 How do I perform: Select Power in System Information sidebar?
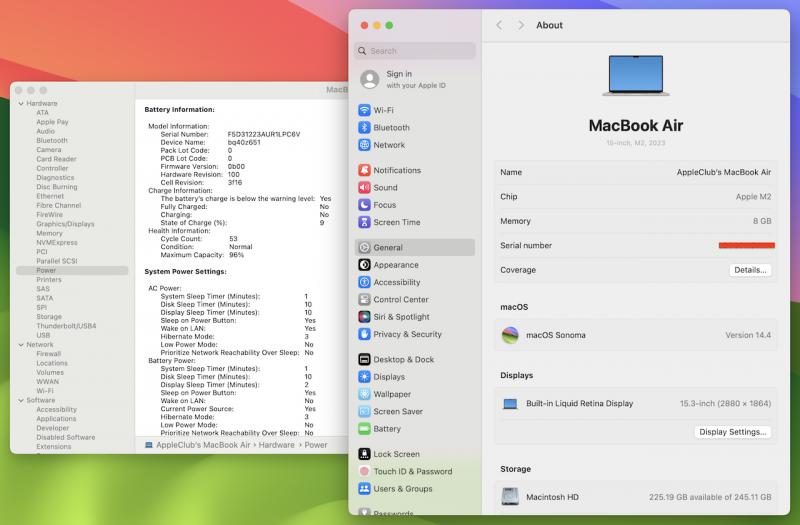coord(72,270)
